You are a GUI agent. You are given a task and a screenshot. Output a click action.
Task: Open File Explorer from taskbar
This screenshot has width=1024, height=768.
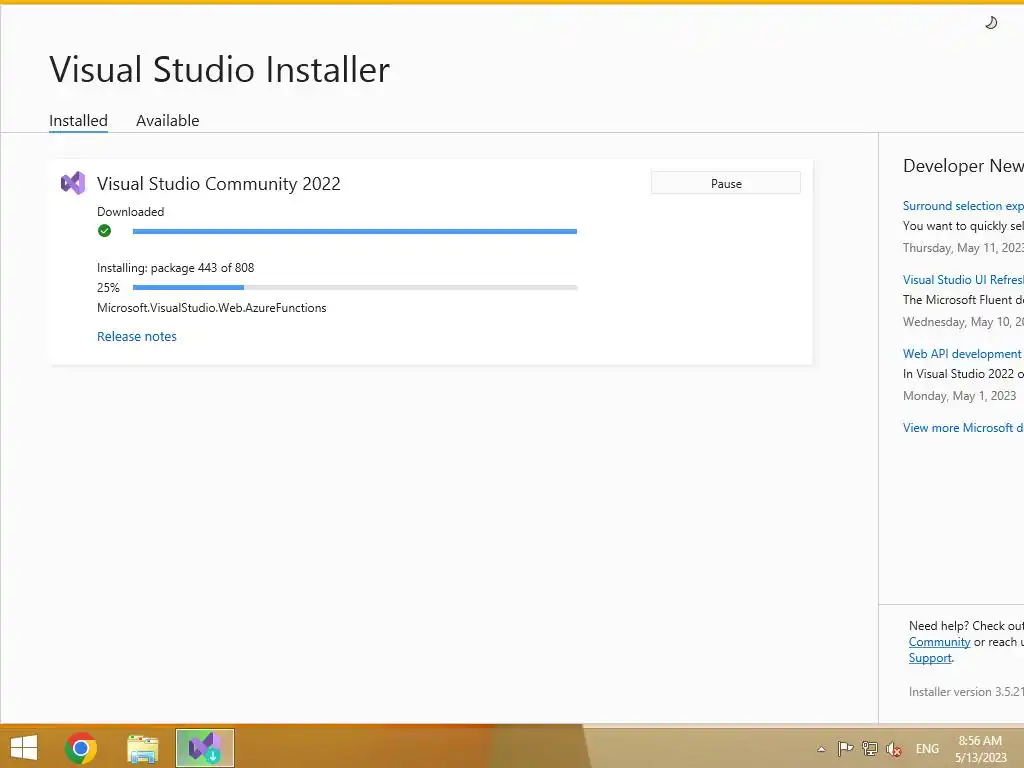pyautogui.click(x=142, y=748)
